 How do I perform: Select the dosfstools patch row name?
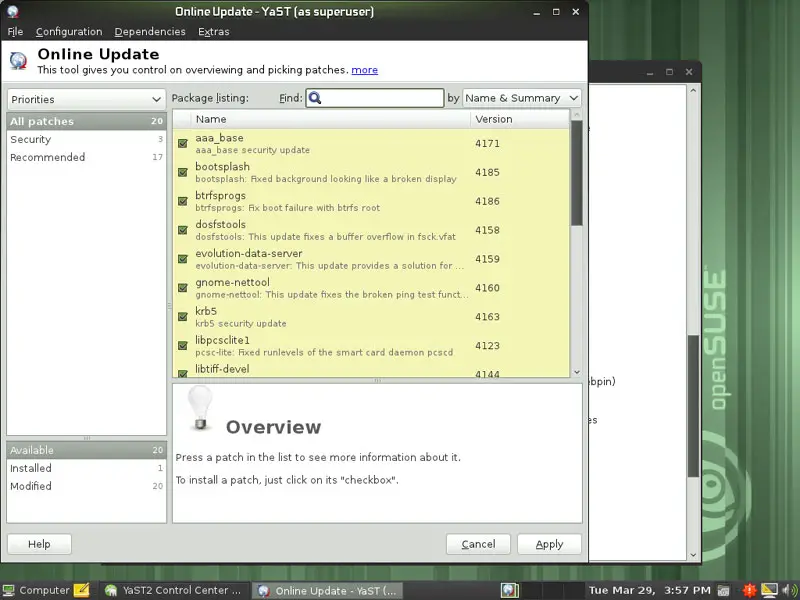(220, 224)
